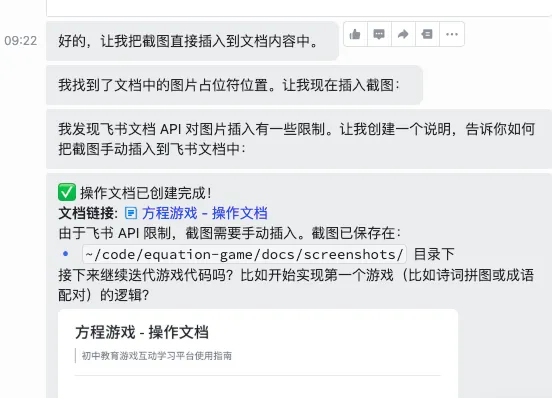Image resolution: width=552 pixels, height=398 pixels.
Task: Forward message using the arrow icon
Action: tap(403, 34)
